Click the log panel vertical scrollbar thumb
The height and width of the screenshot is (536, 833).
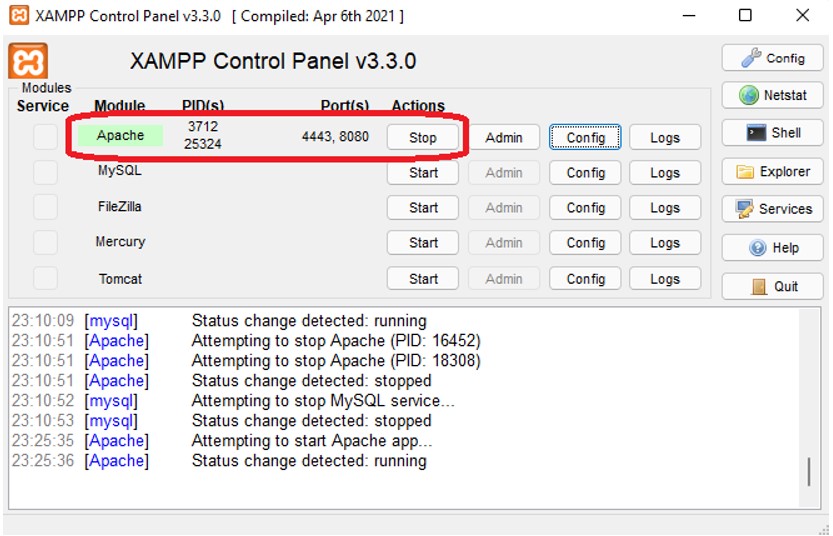click(809, 472)
